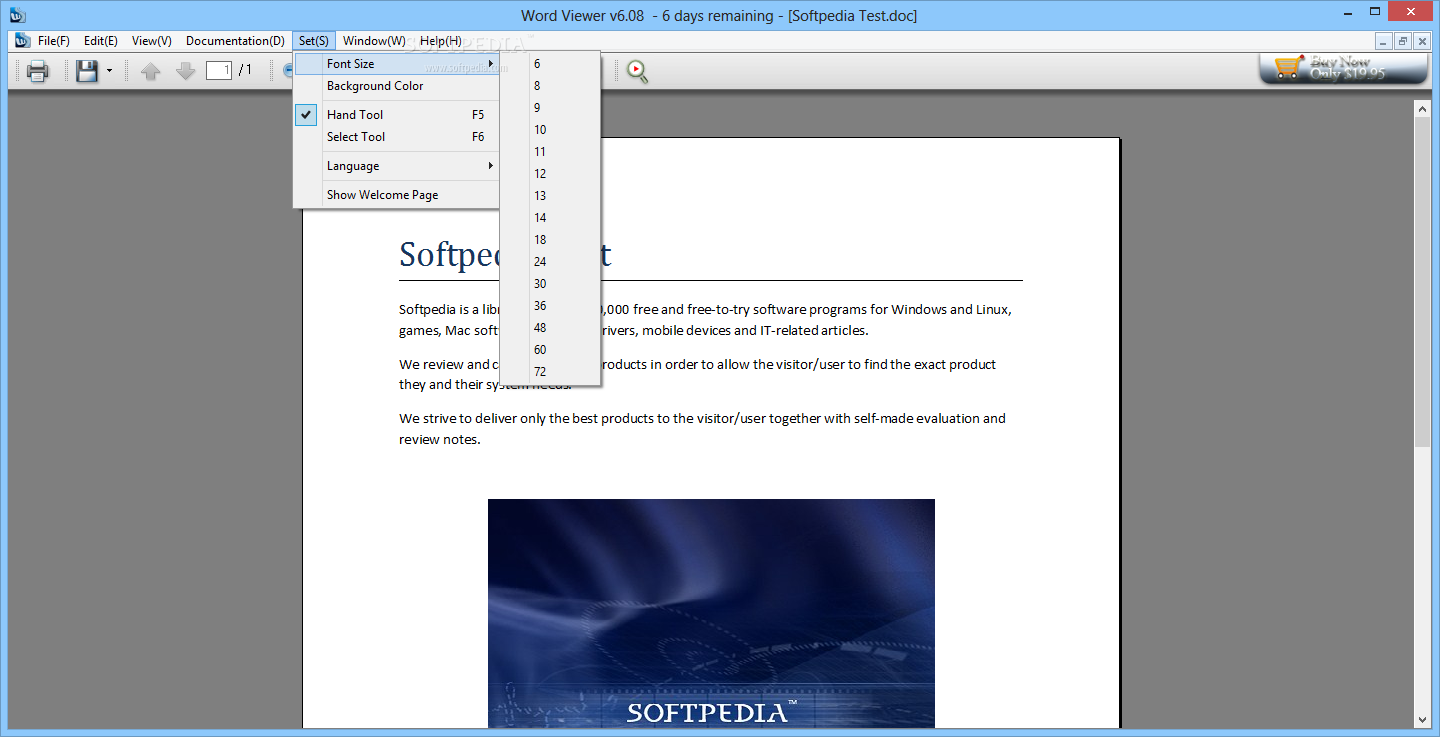This screenshot has height=737, width=1440.
Task: Click the title bar application icon
Action: (x=16, y=14)
